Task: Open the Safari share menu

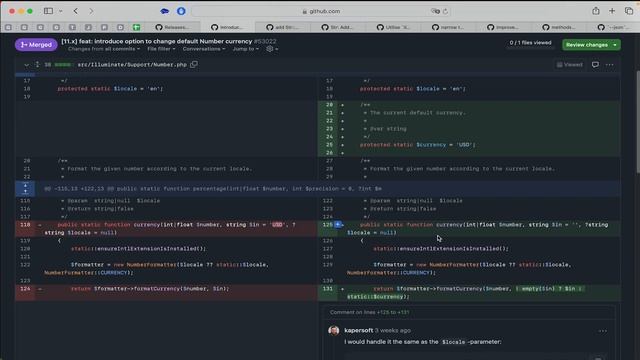Action: 596,11
